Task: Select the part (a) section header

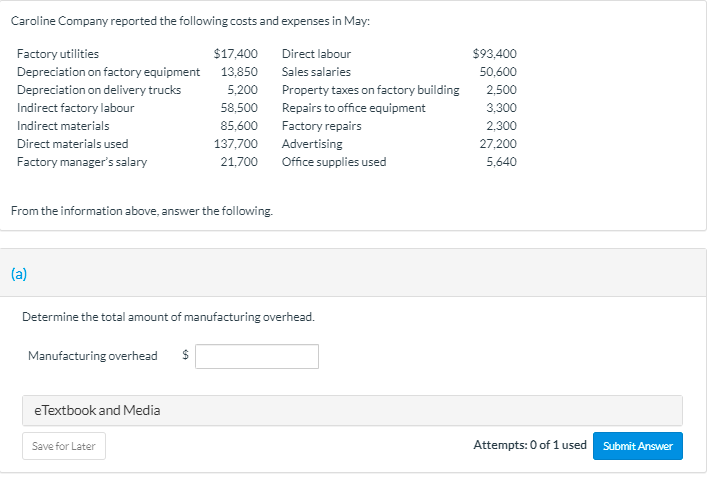Action: (x=18, y=271)
